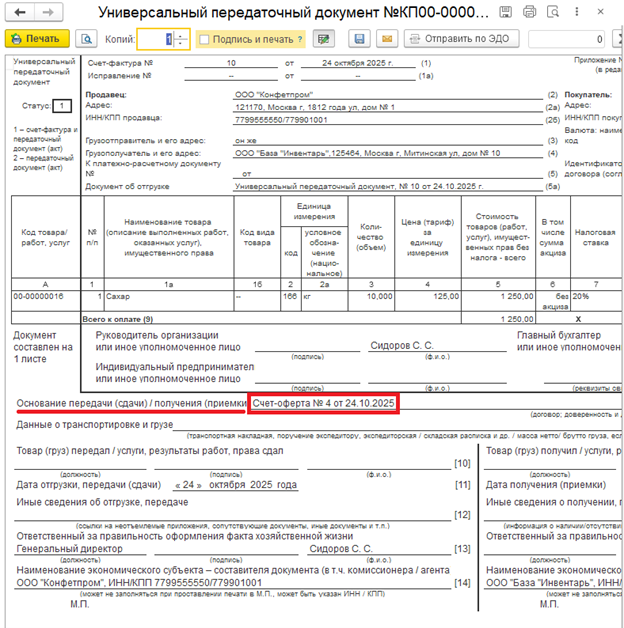The height and width of the screenshot is (628, 624).
Task: Select Данные о транспортировке и грузе label
Action: (95, 425)
